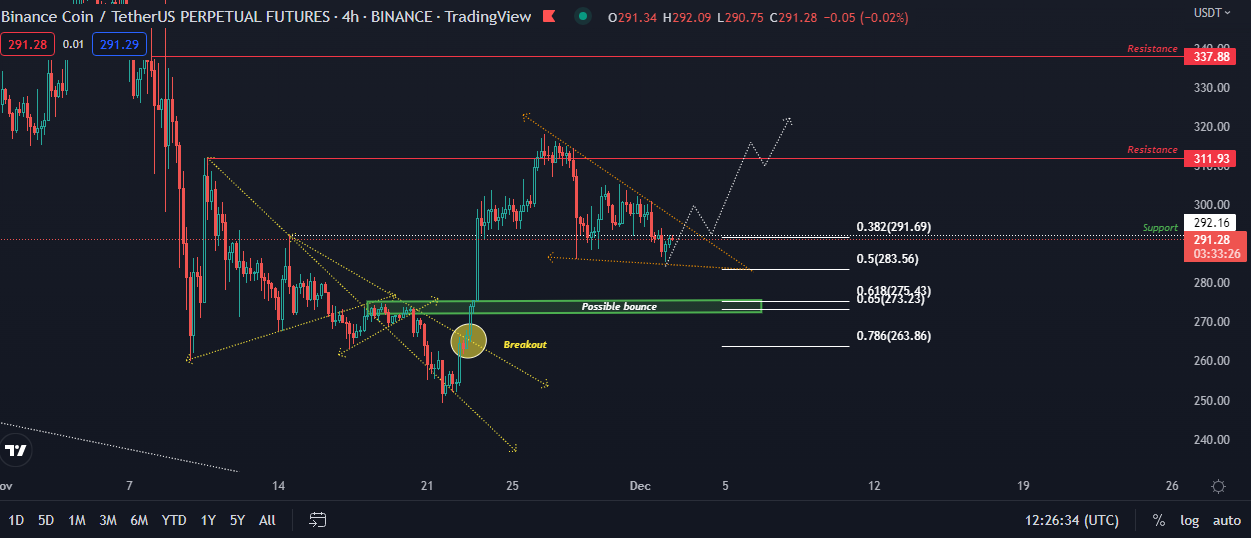
Task: Click the TradingView logo icon
Action: [x=15, y=451]
